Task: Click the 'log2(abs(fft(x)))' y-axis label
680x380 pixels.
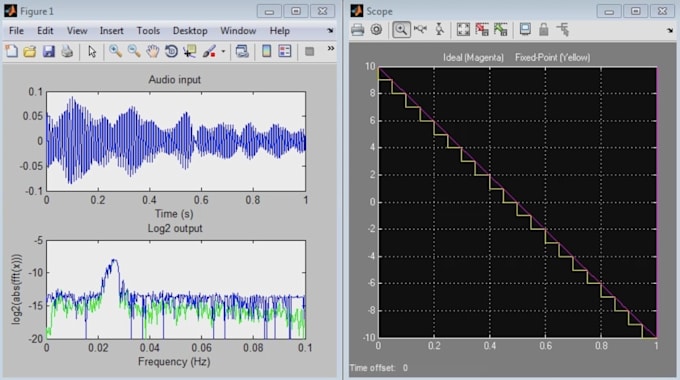Action: pyautogui.click(x=16, y=289)
